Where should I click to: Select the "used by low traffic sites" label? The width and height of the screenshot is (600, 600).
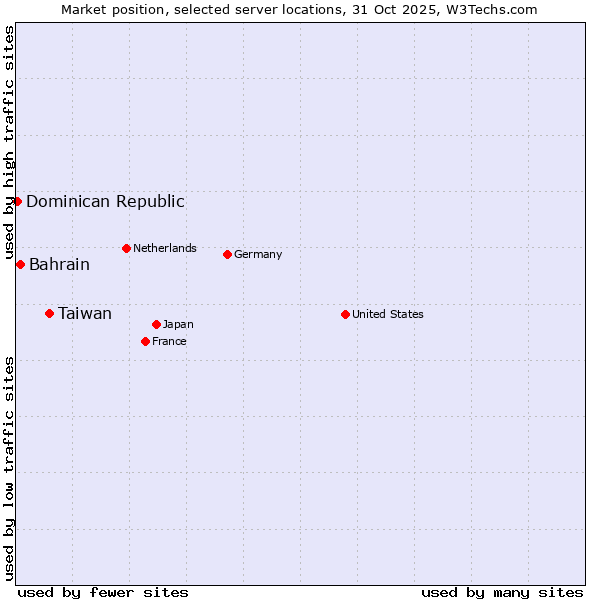coord(9,468)
